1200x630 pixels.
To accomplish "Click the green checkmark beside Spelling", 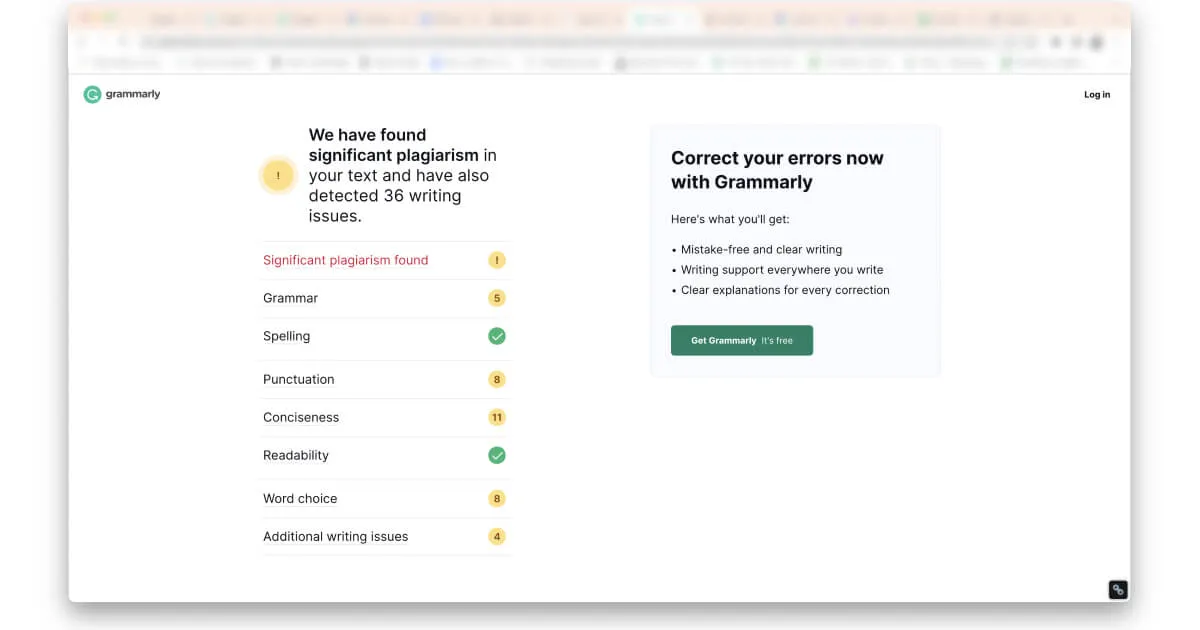I will pyautogui.click(x=497, y=336).
